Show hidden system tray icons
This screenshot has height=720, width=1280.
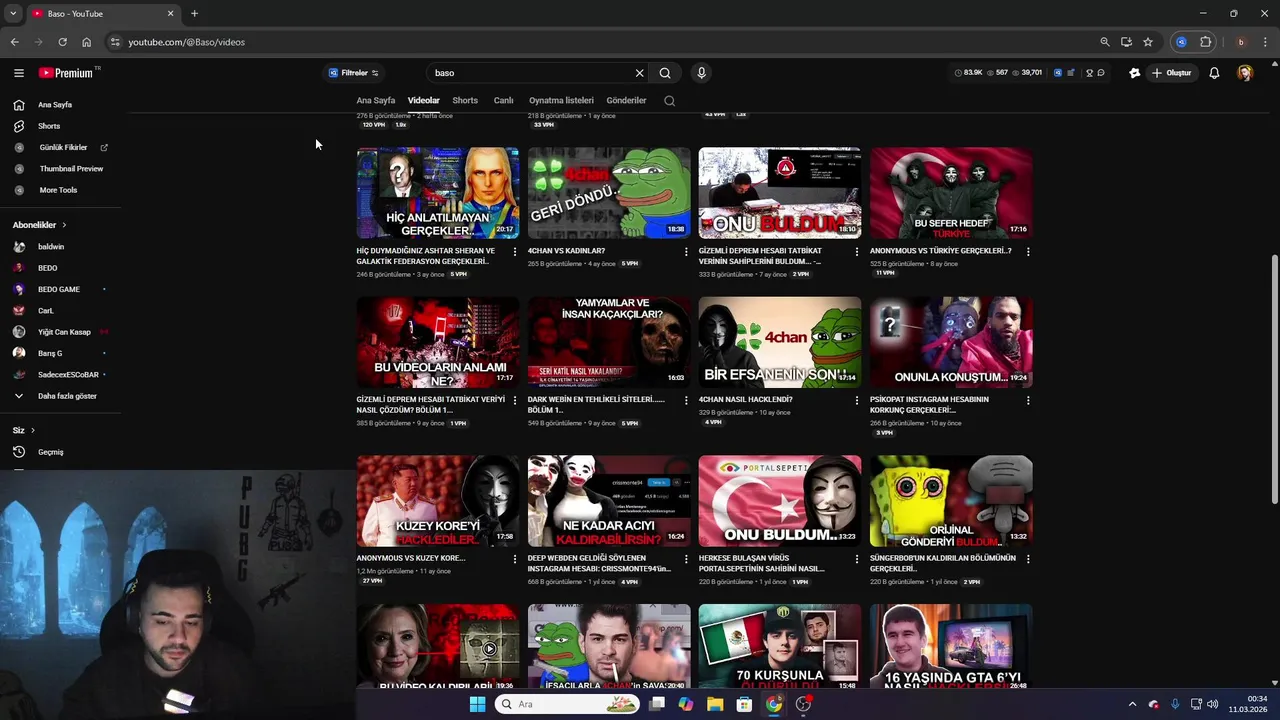(x=1132, y=704)
